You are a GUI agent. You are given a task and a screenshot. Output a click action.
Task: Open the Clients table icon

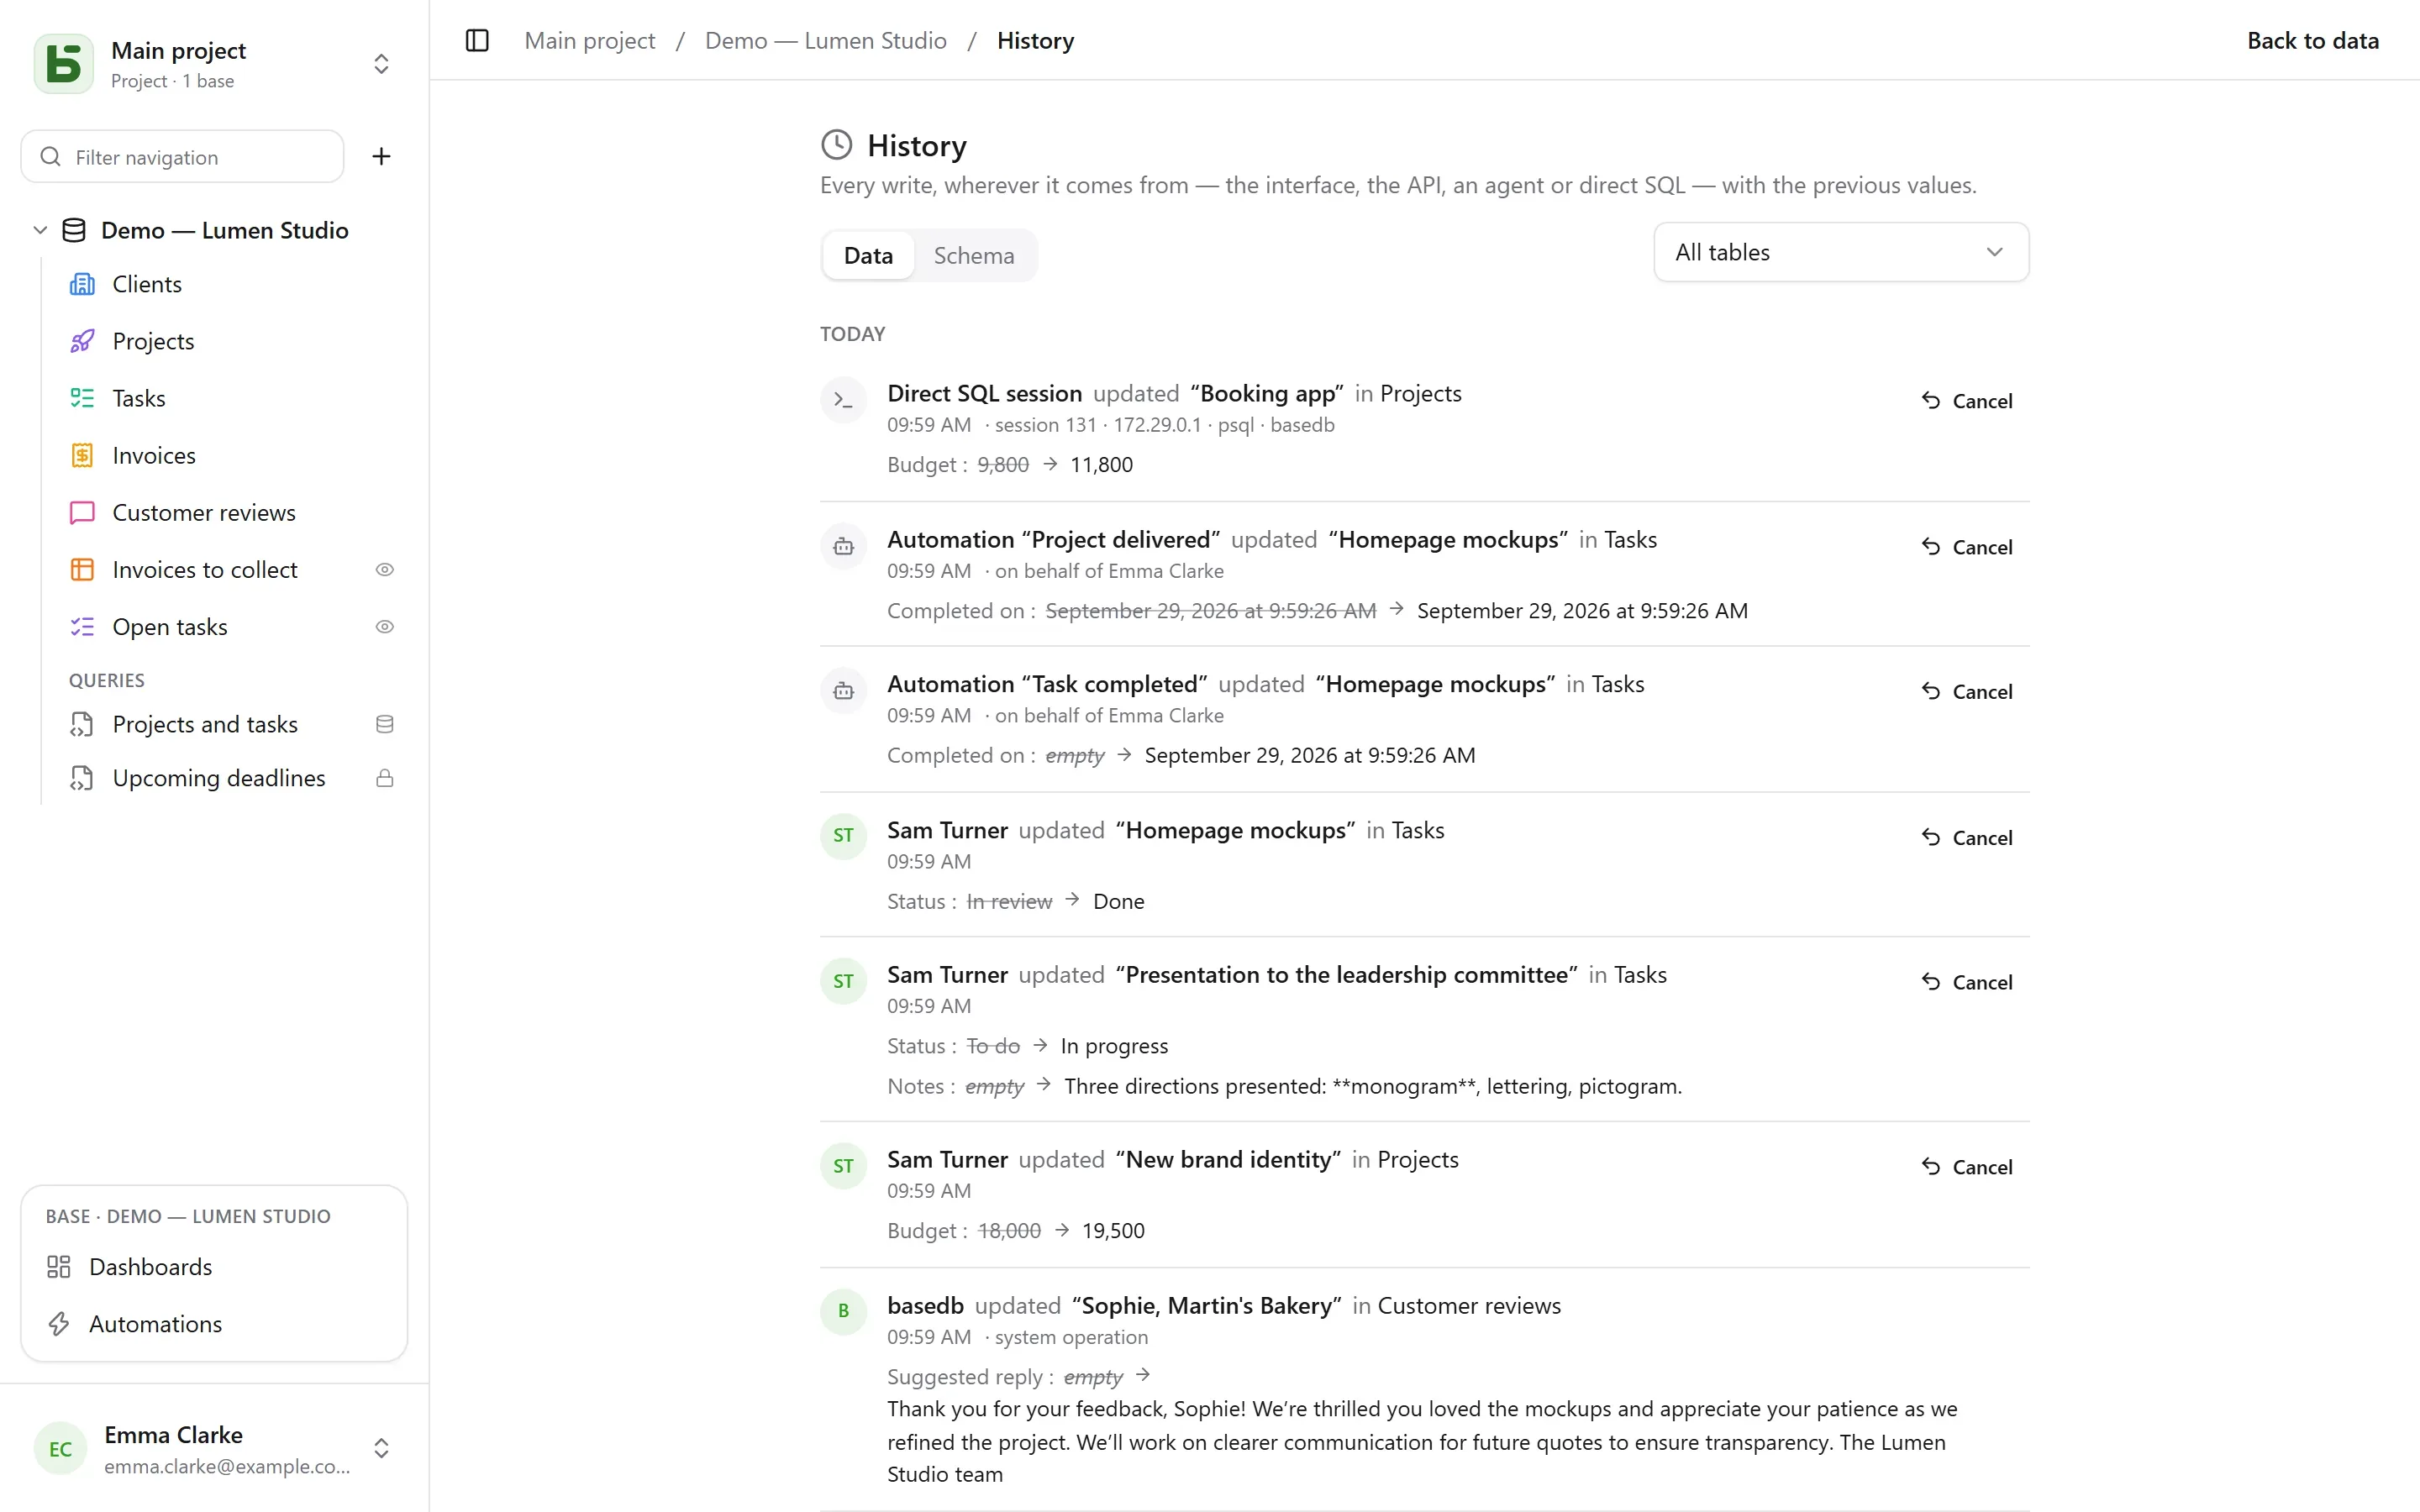pyautogui.click(x=82, y=285)
